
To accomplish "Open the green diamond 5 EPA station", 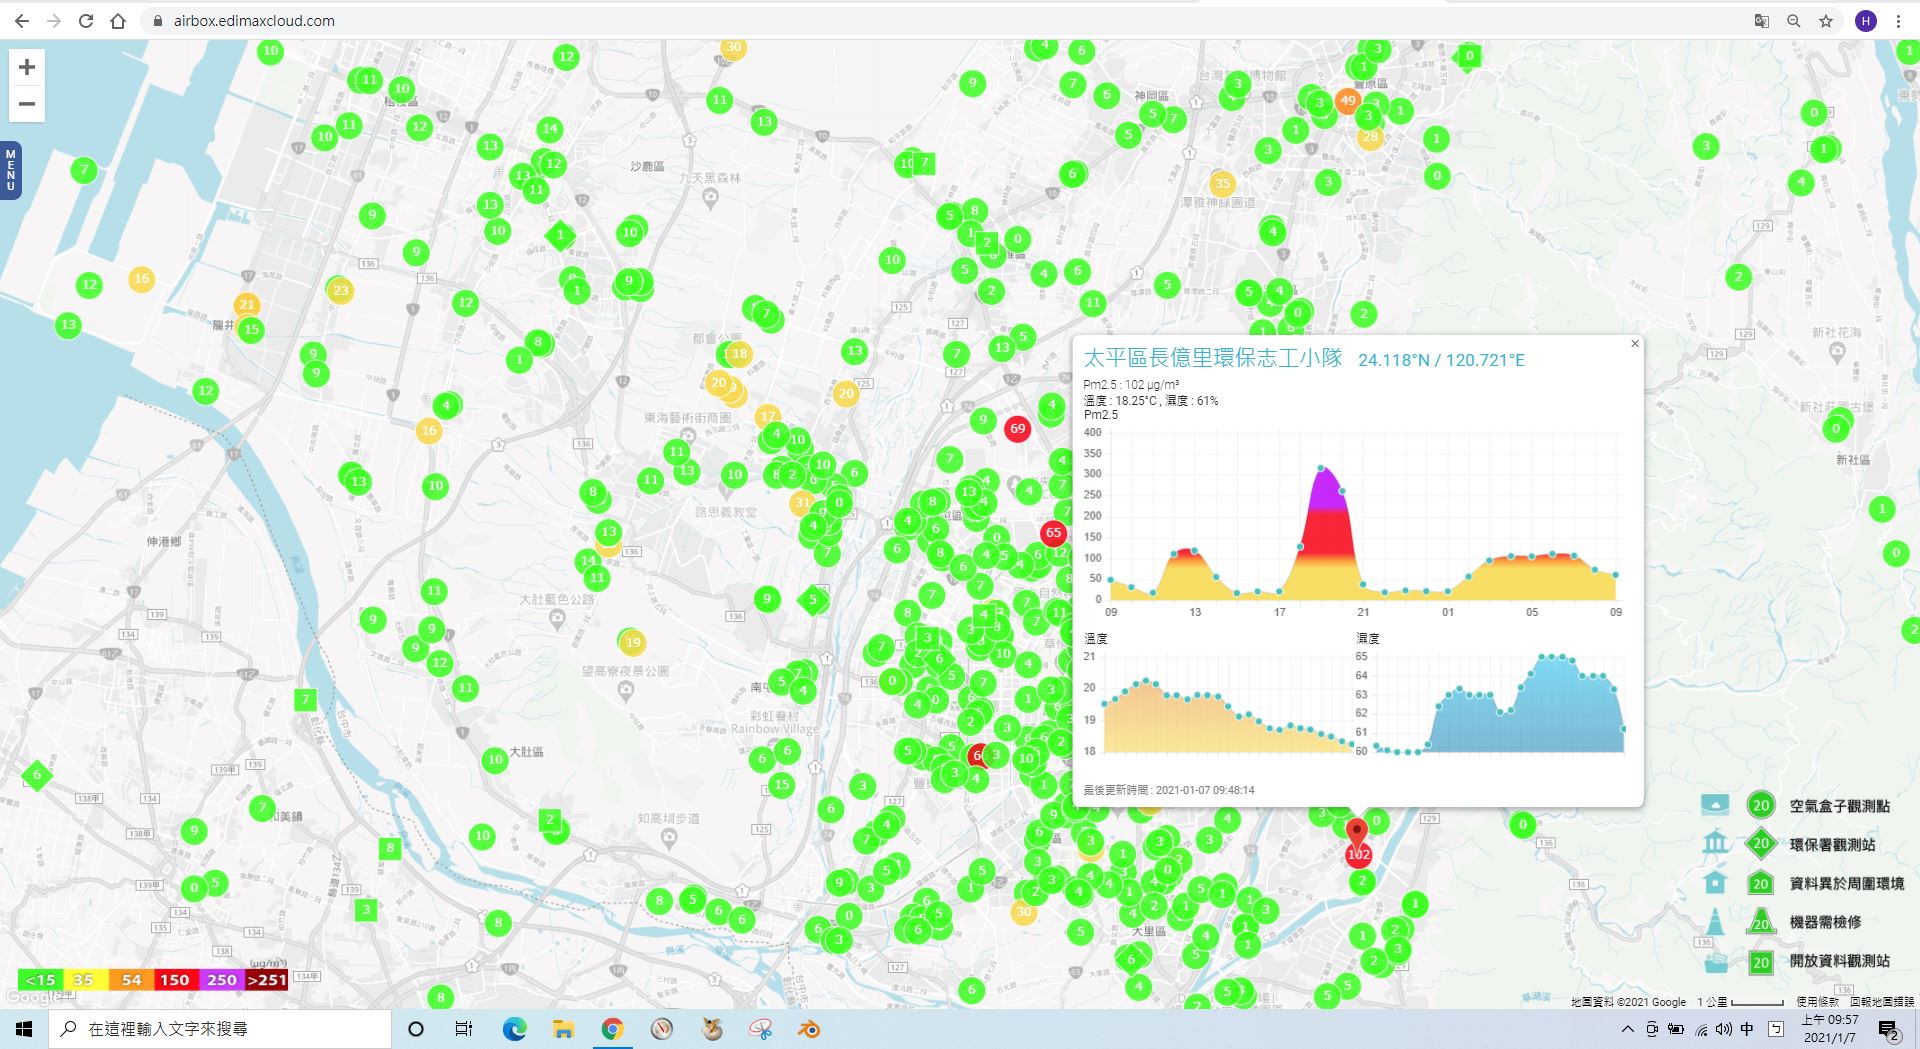I will click(813, 601).
